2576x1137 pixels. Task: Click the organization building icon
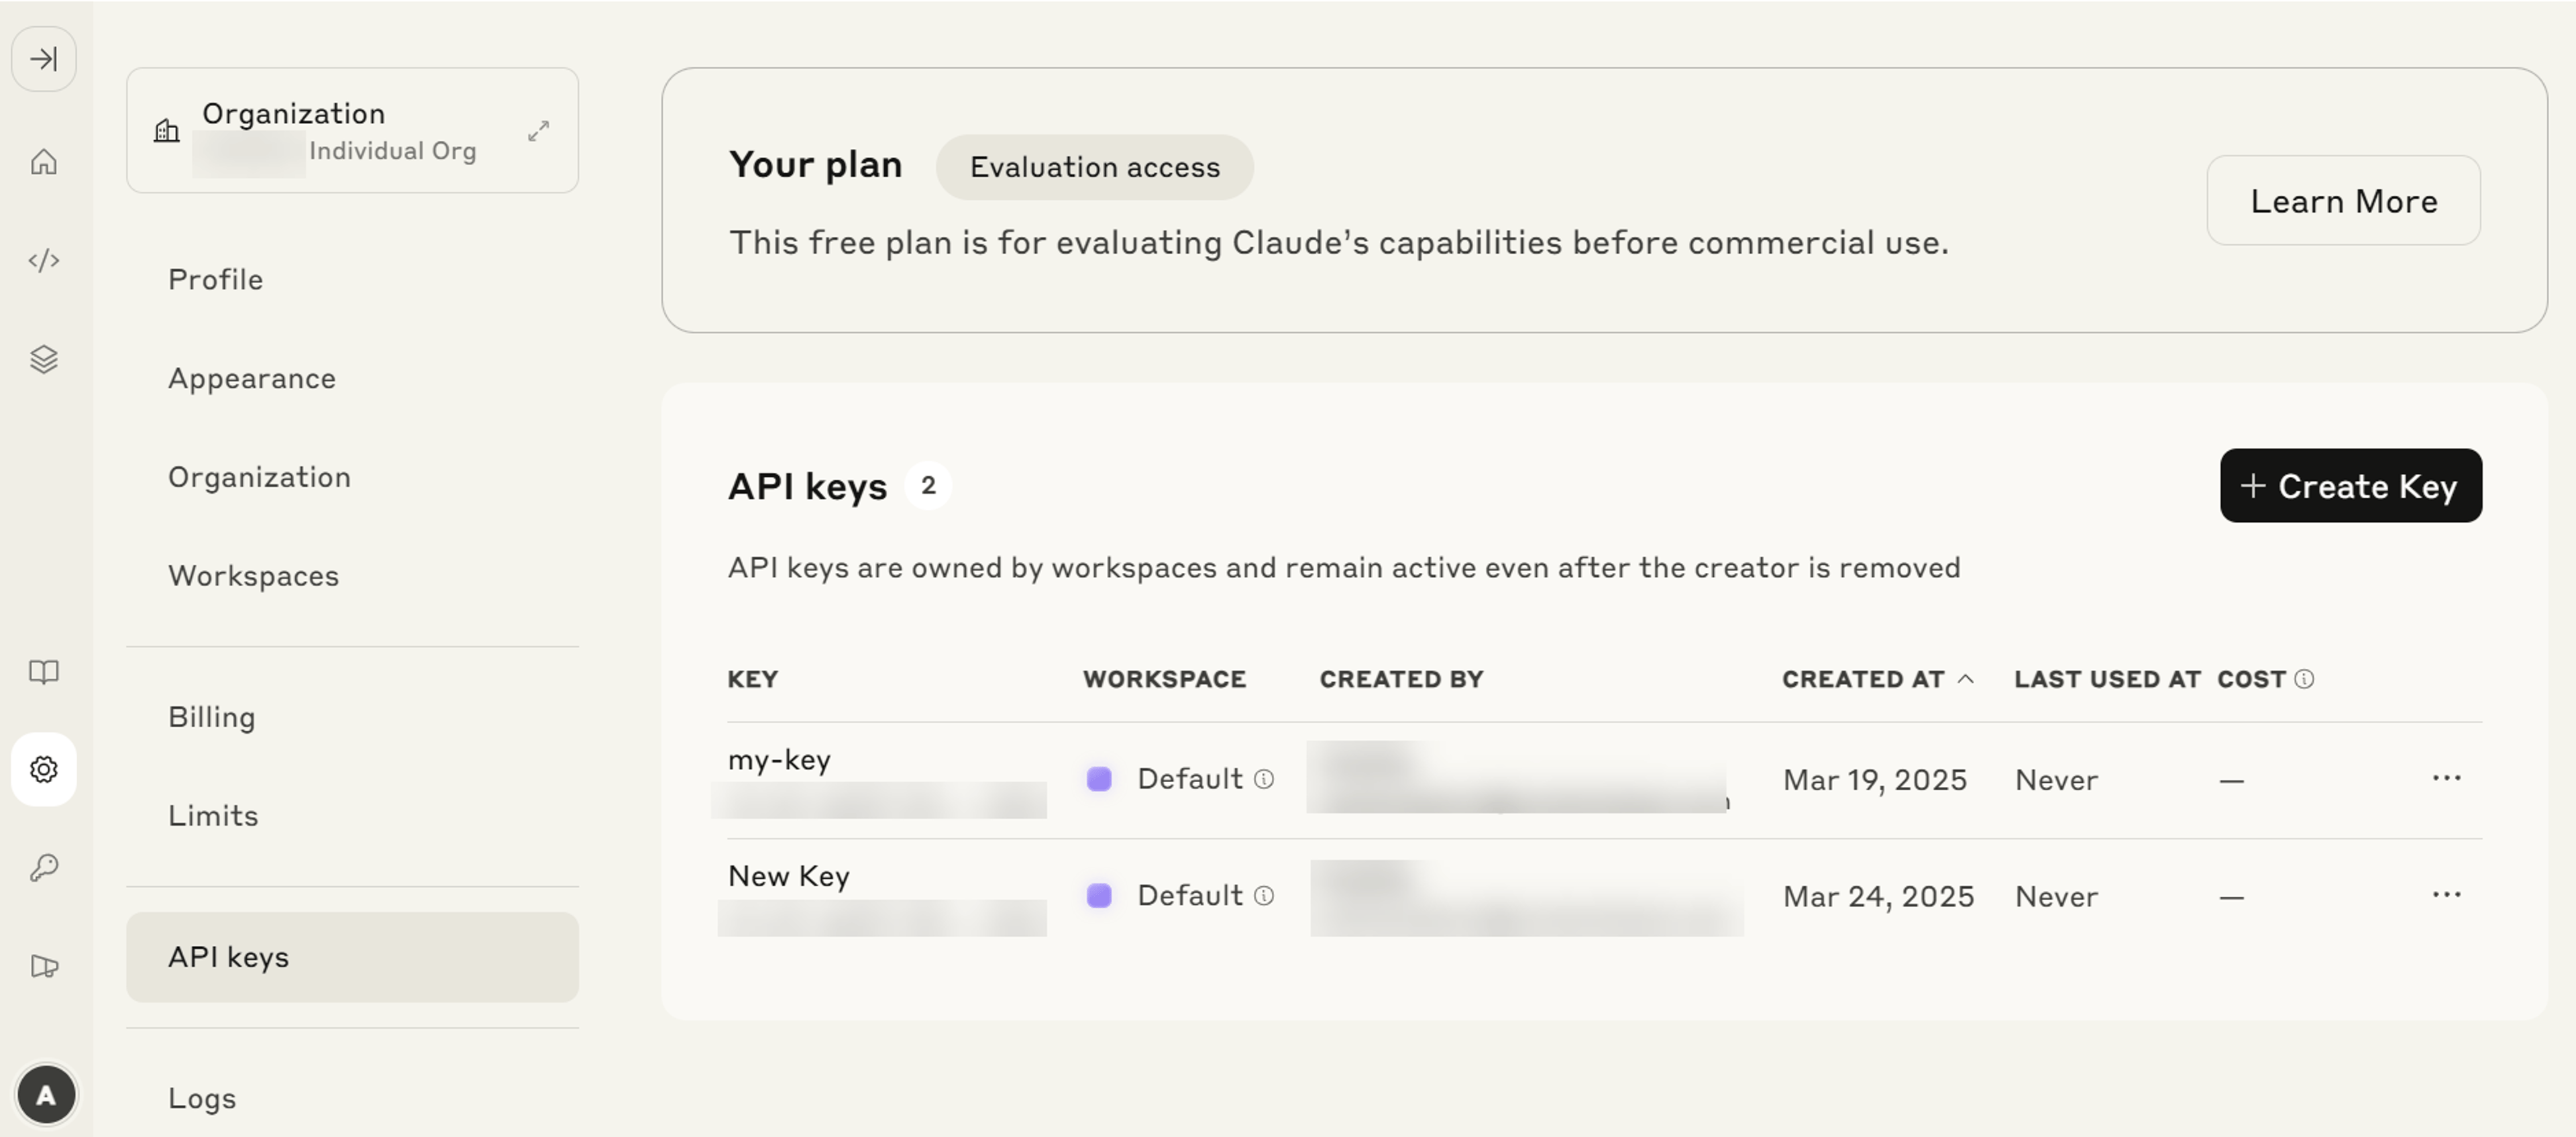tap(167, 130)
